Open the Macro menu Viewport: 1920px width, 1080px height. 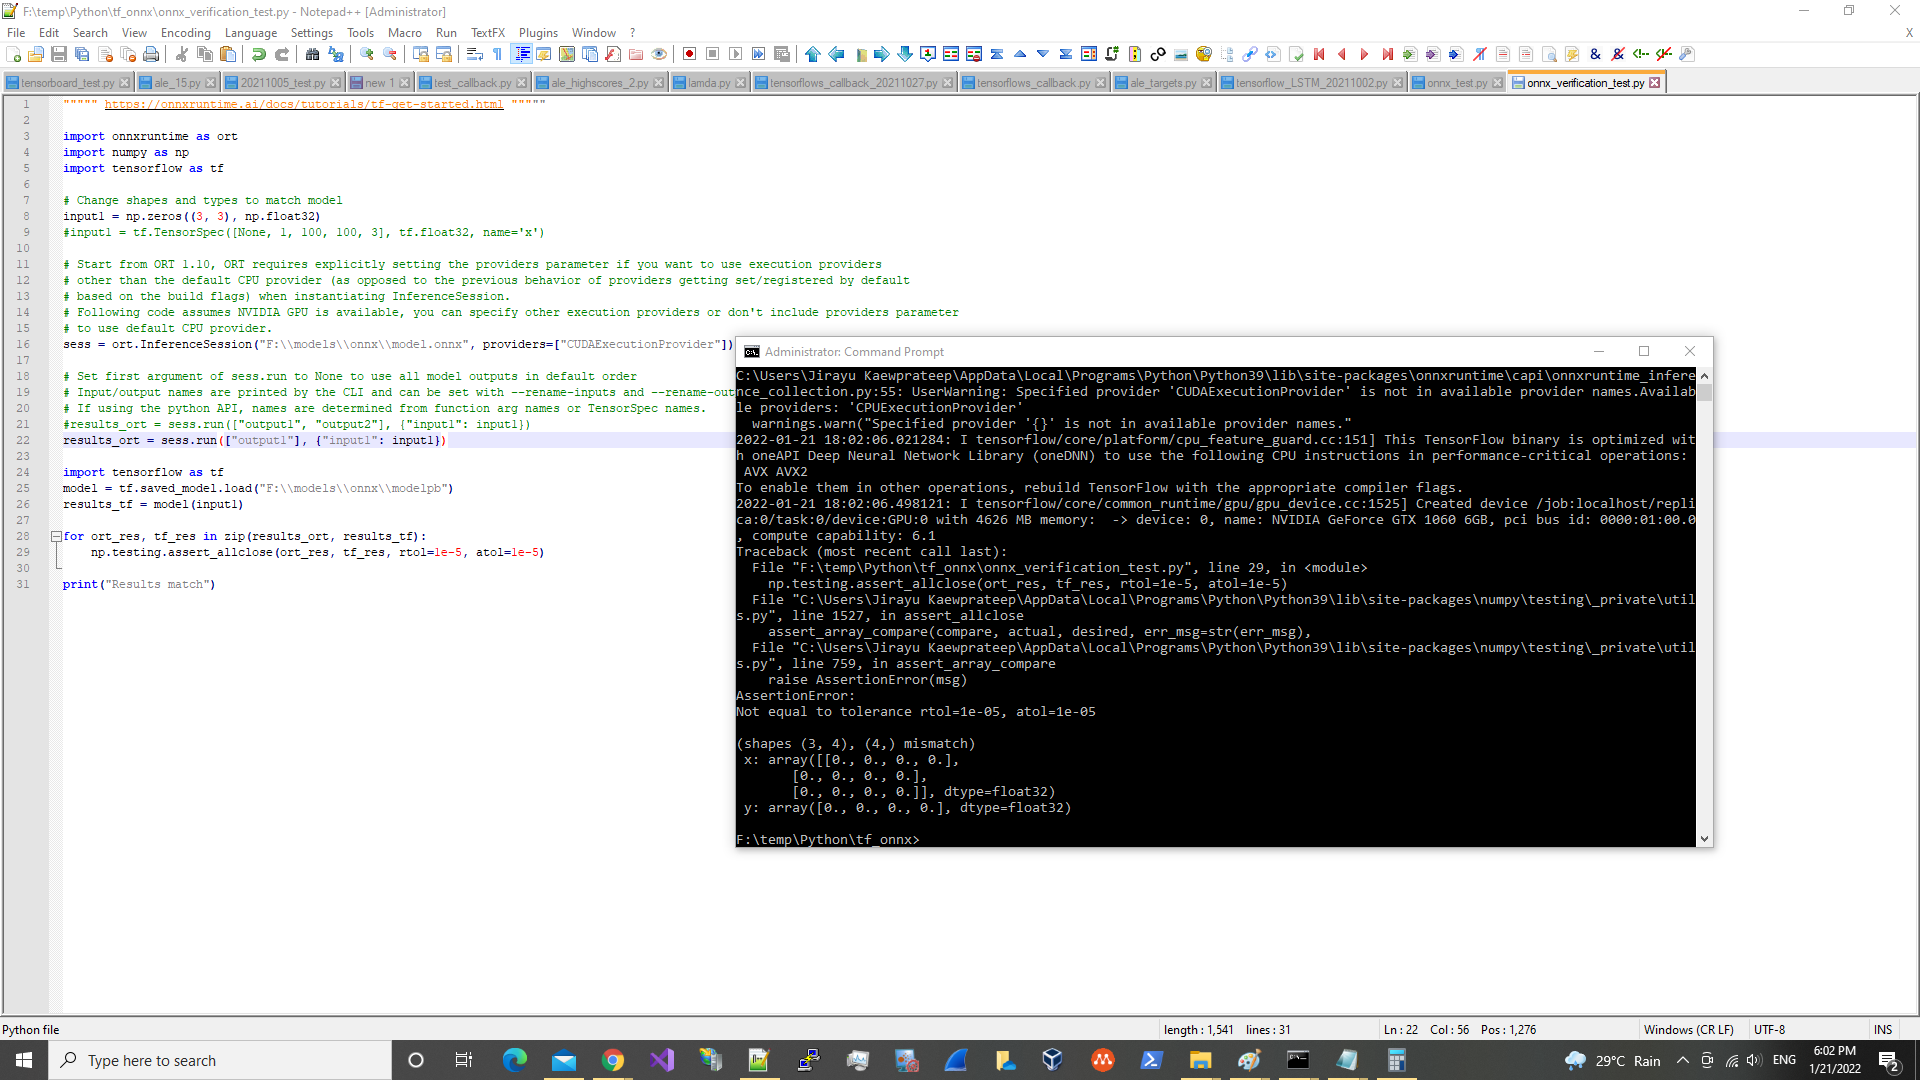[x=405, y=32]
